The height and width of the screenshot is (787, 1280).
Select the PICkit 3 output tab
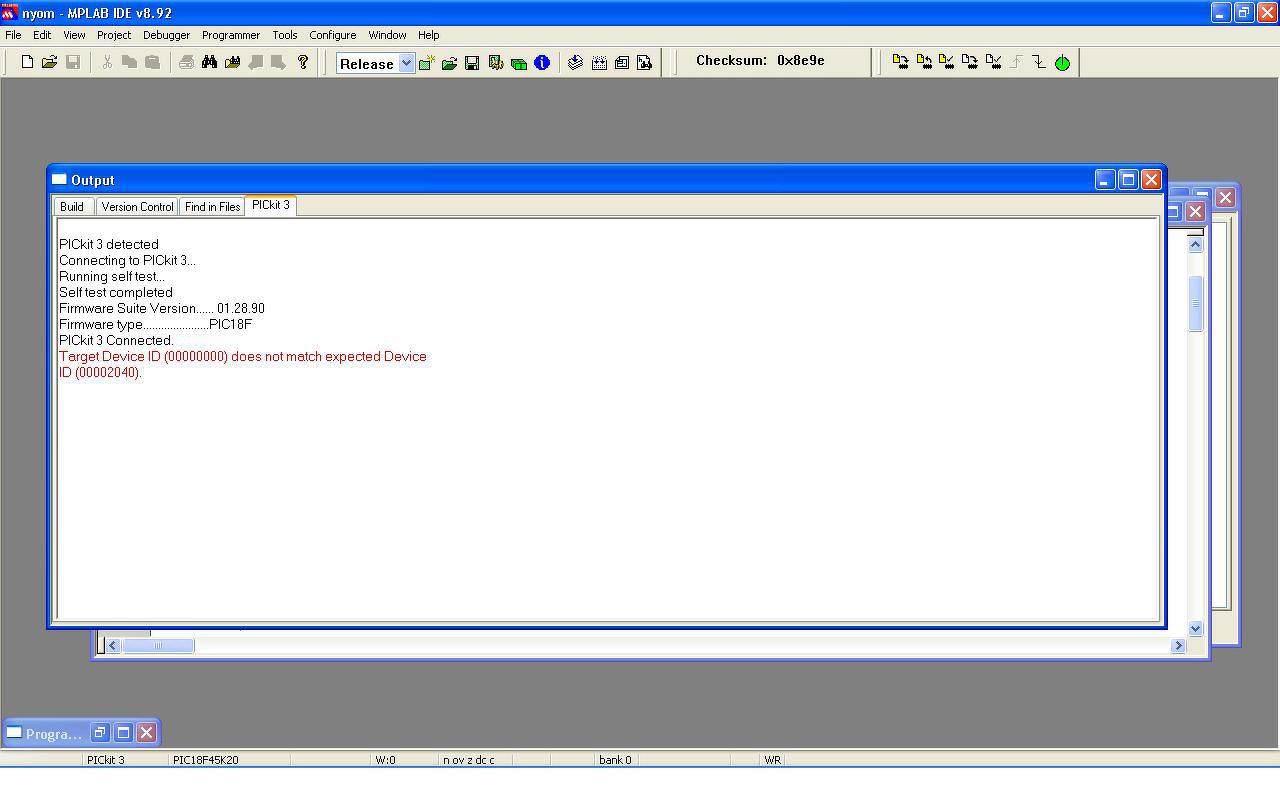tap(270, 205)
